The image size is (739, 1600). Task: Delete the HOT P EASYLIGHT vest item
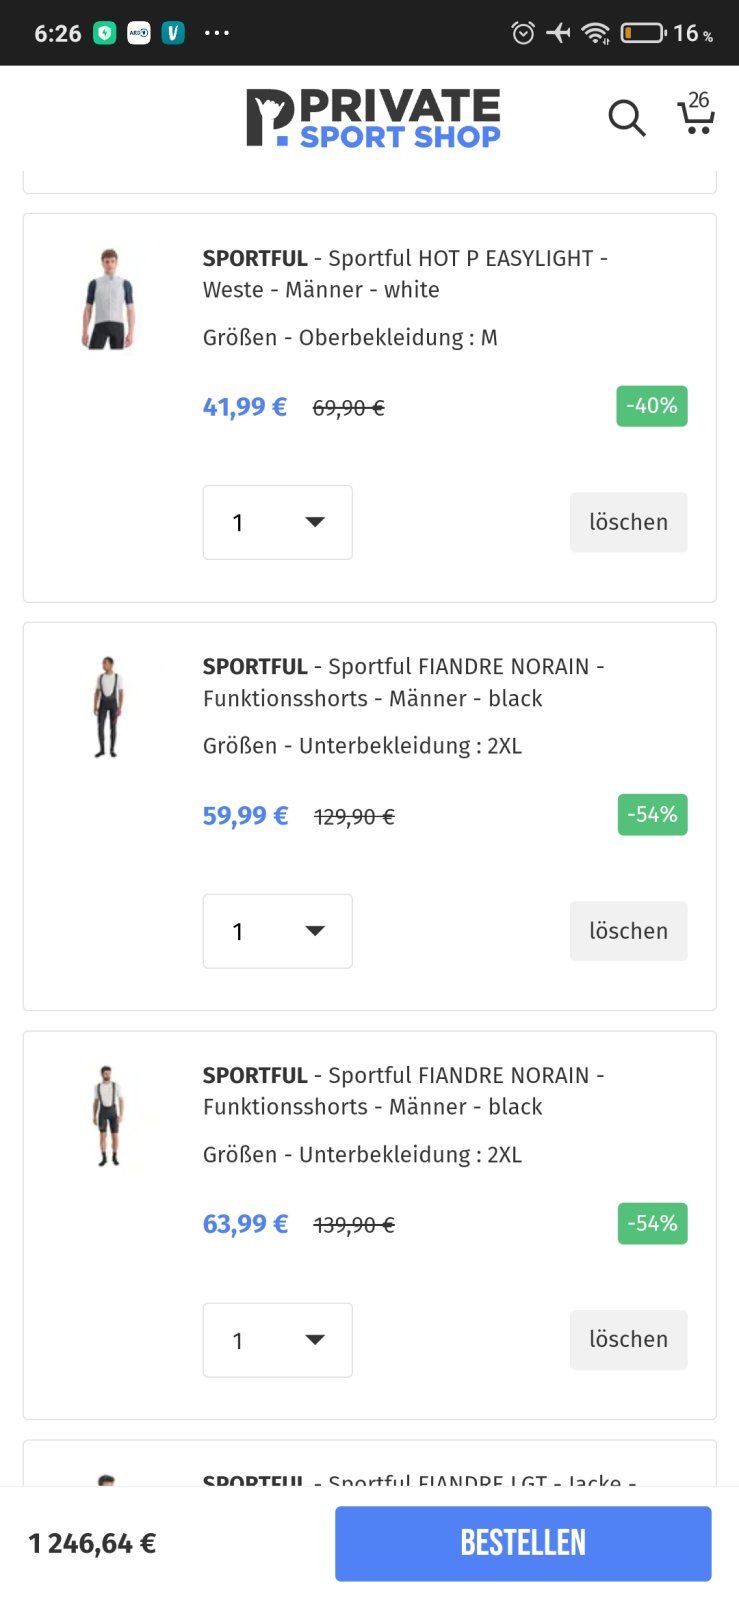click(628, 522)
